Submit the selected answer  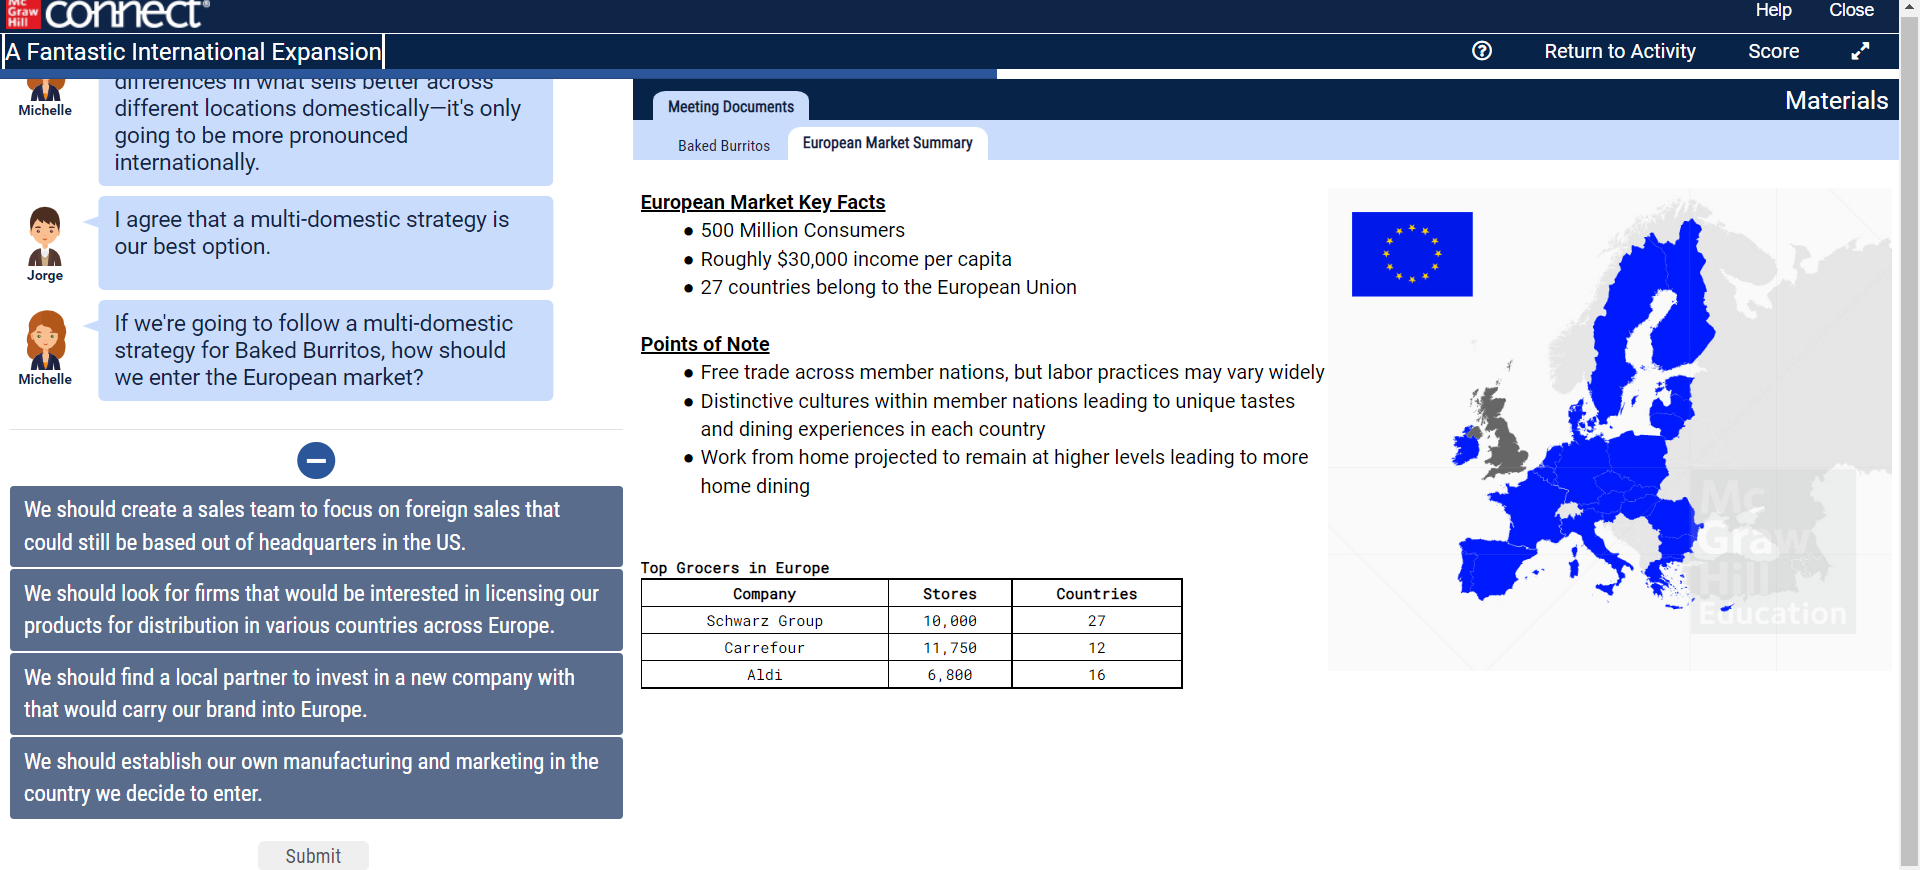[313, 855]
